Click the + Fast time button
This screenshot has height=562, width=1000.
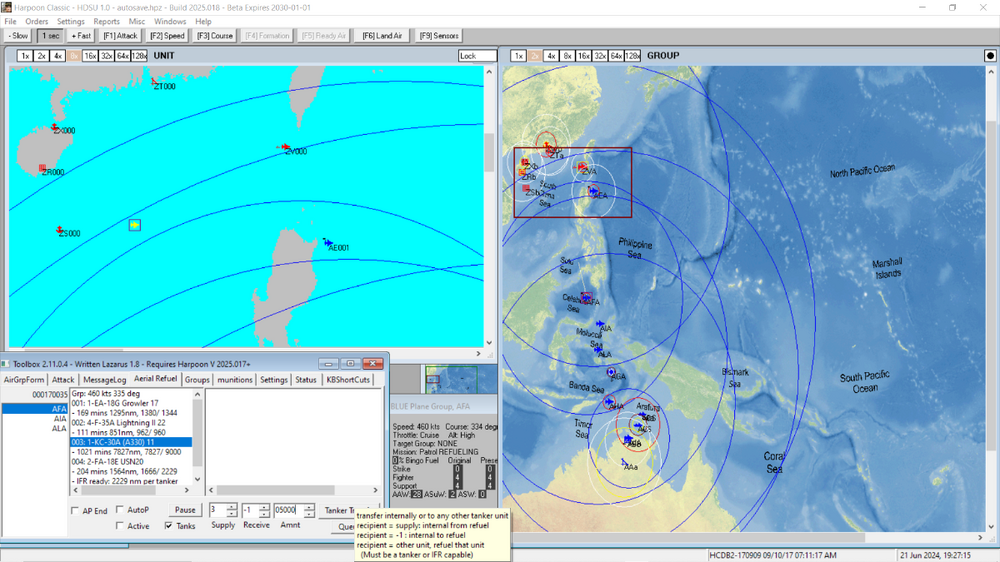point(80,36)
